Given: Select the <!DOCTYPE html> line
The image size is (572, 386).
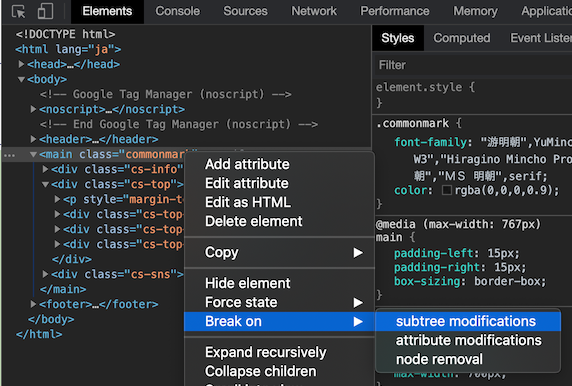Looking at the screenshot, I should pyautogui.click(x=65, y=34).
